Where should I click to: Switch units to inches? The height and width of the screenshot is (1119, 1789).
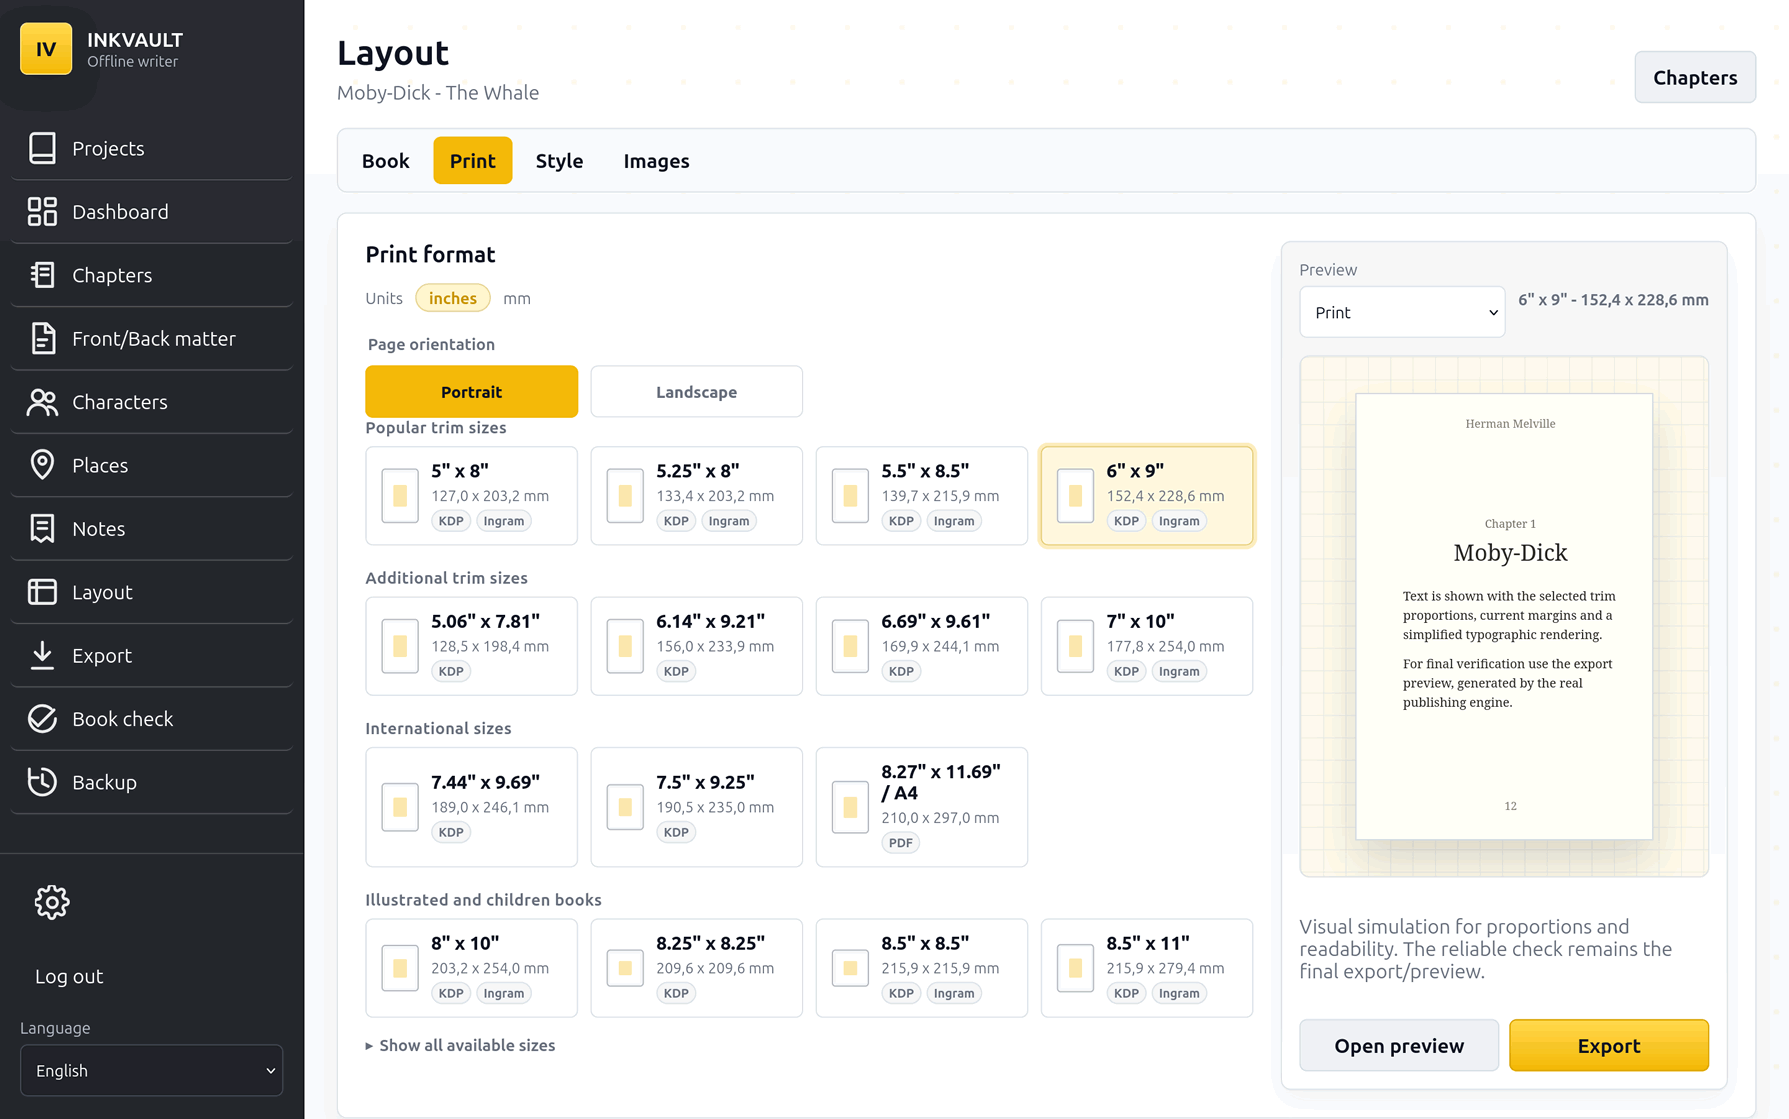coord(452,298)
